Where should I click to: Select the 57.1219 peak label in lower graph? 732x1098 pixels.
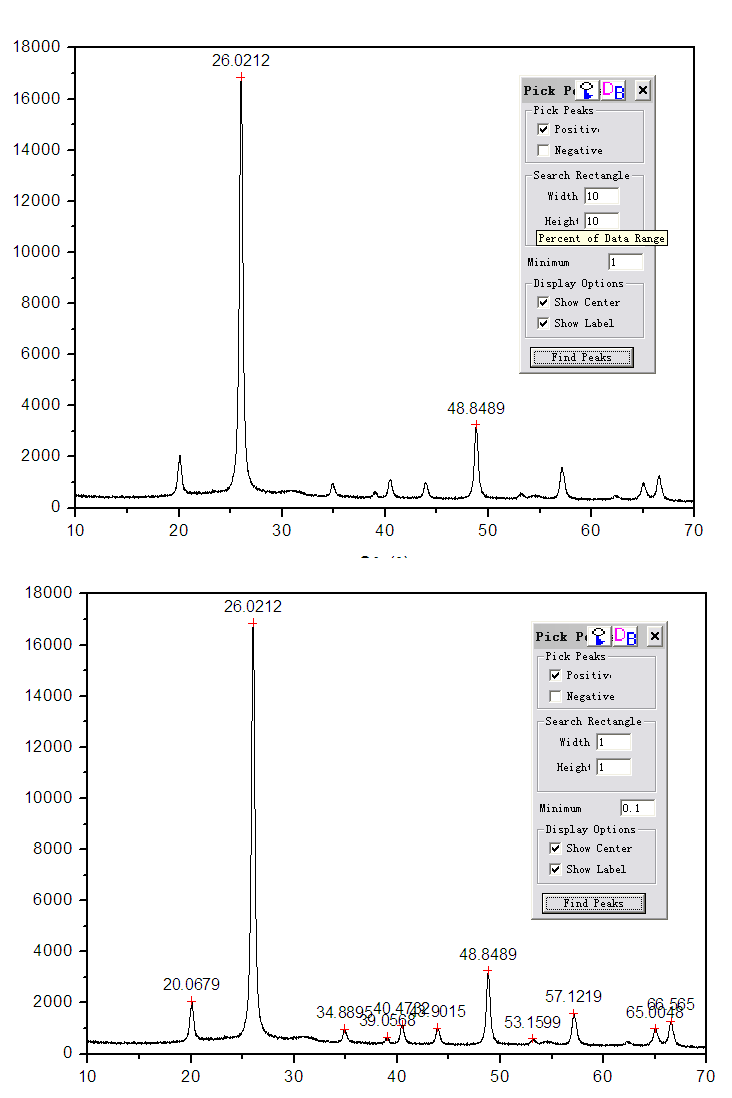[574, 996]
